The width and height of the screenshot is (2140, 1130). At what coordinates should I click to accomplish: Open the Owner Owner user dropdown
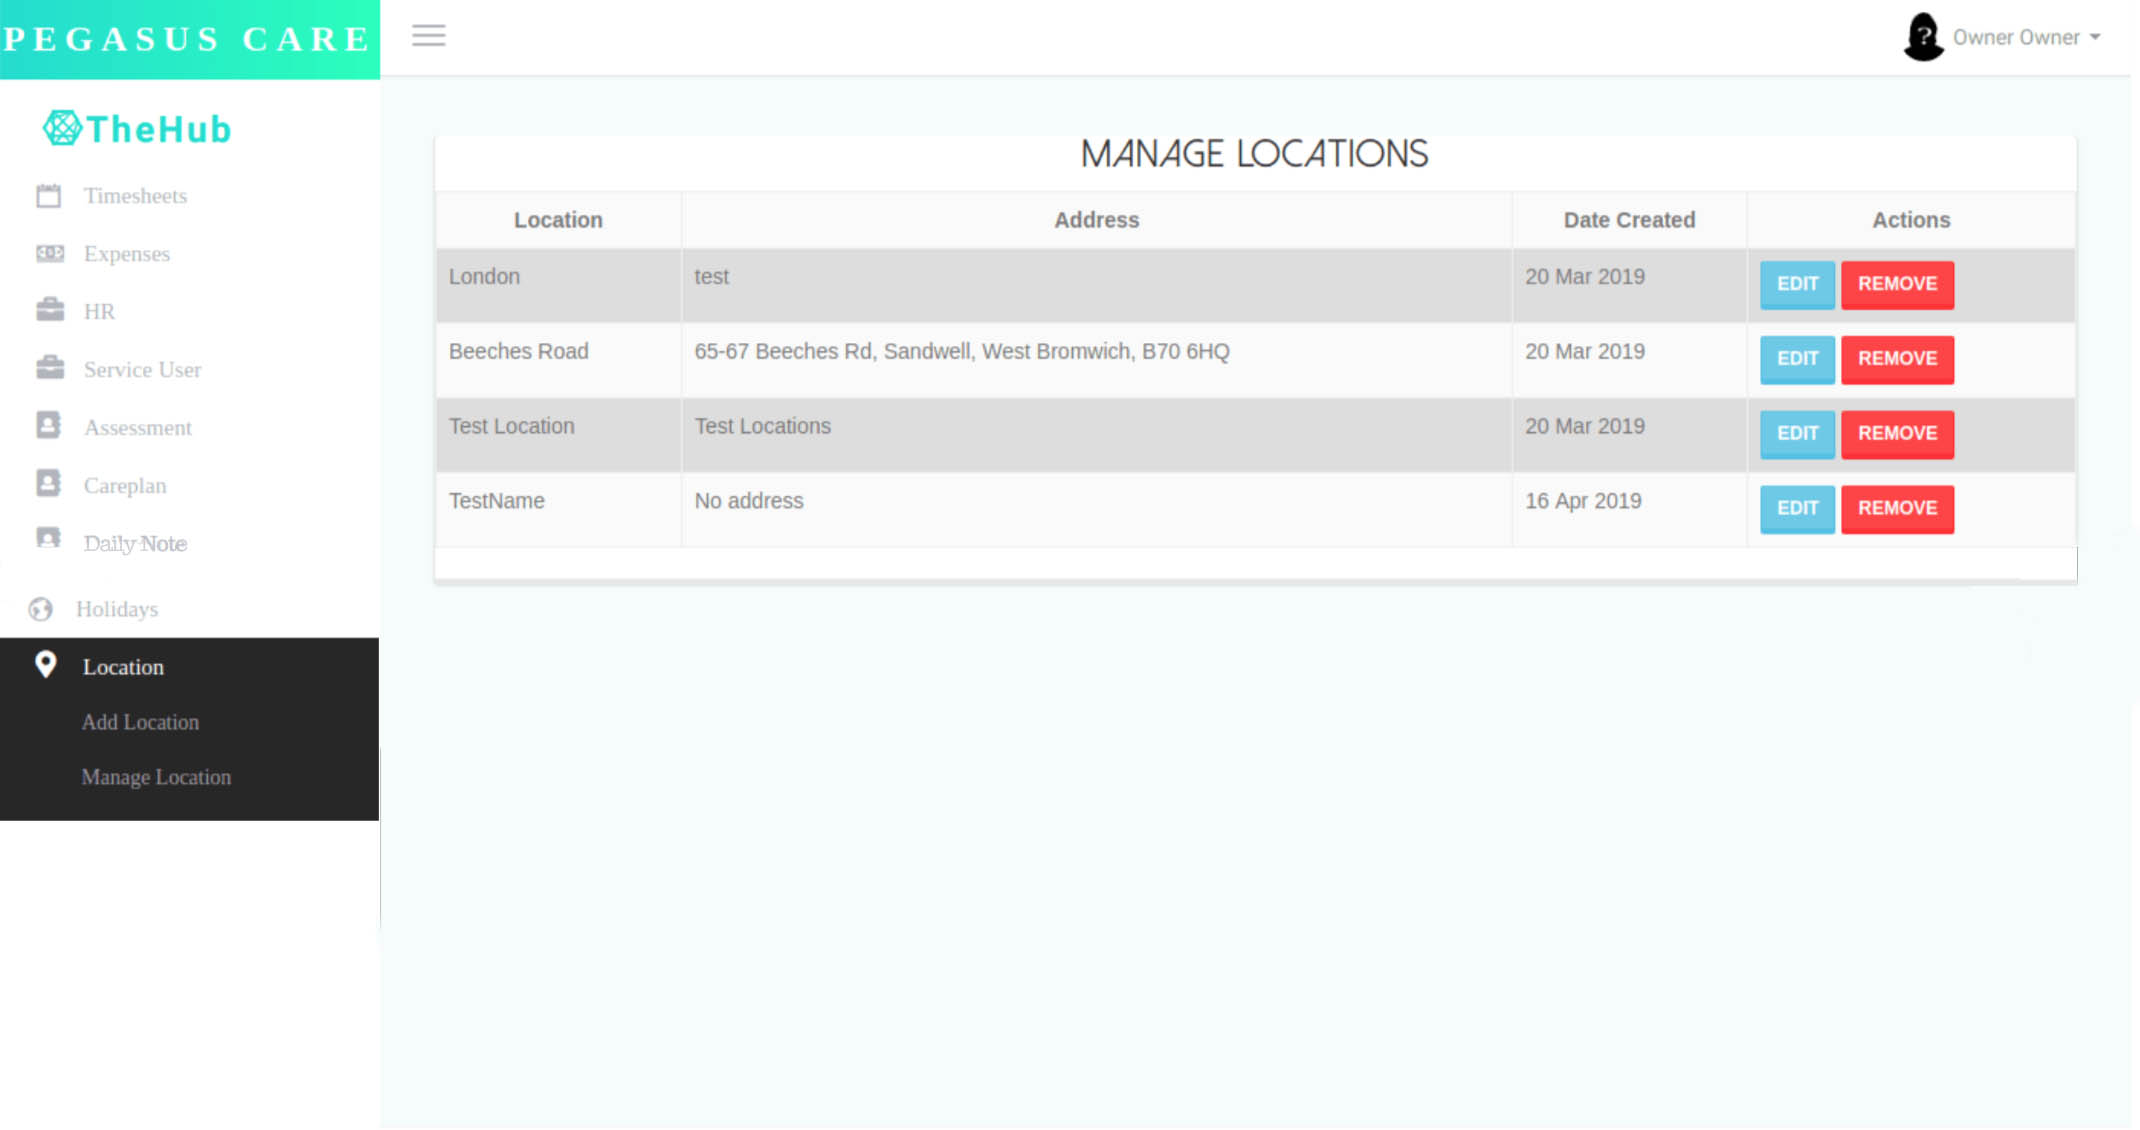(x=2026, y=37)
